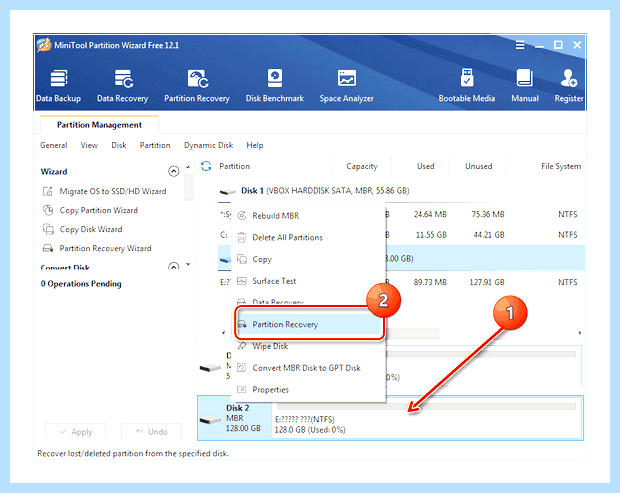Open Copy Disk Wizard link
This screenshot has width=620, height=493.
pos(91,229)
